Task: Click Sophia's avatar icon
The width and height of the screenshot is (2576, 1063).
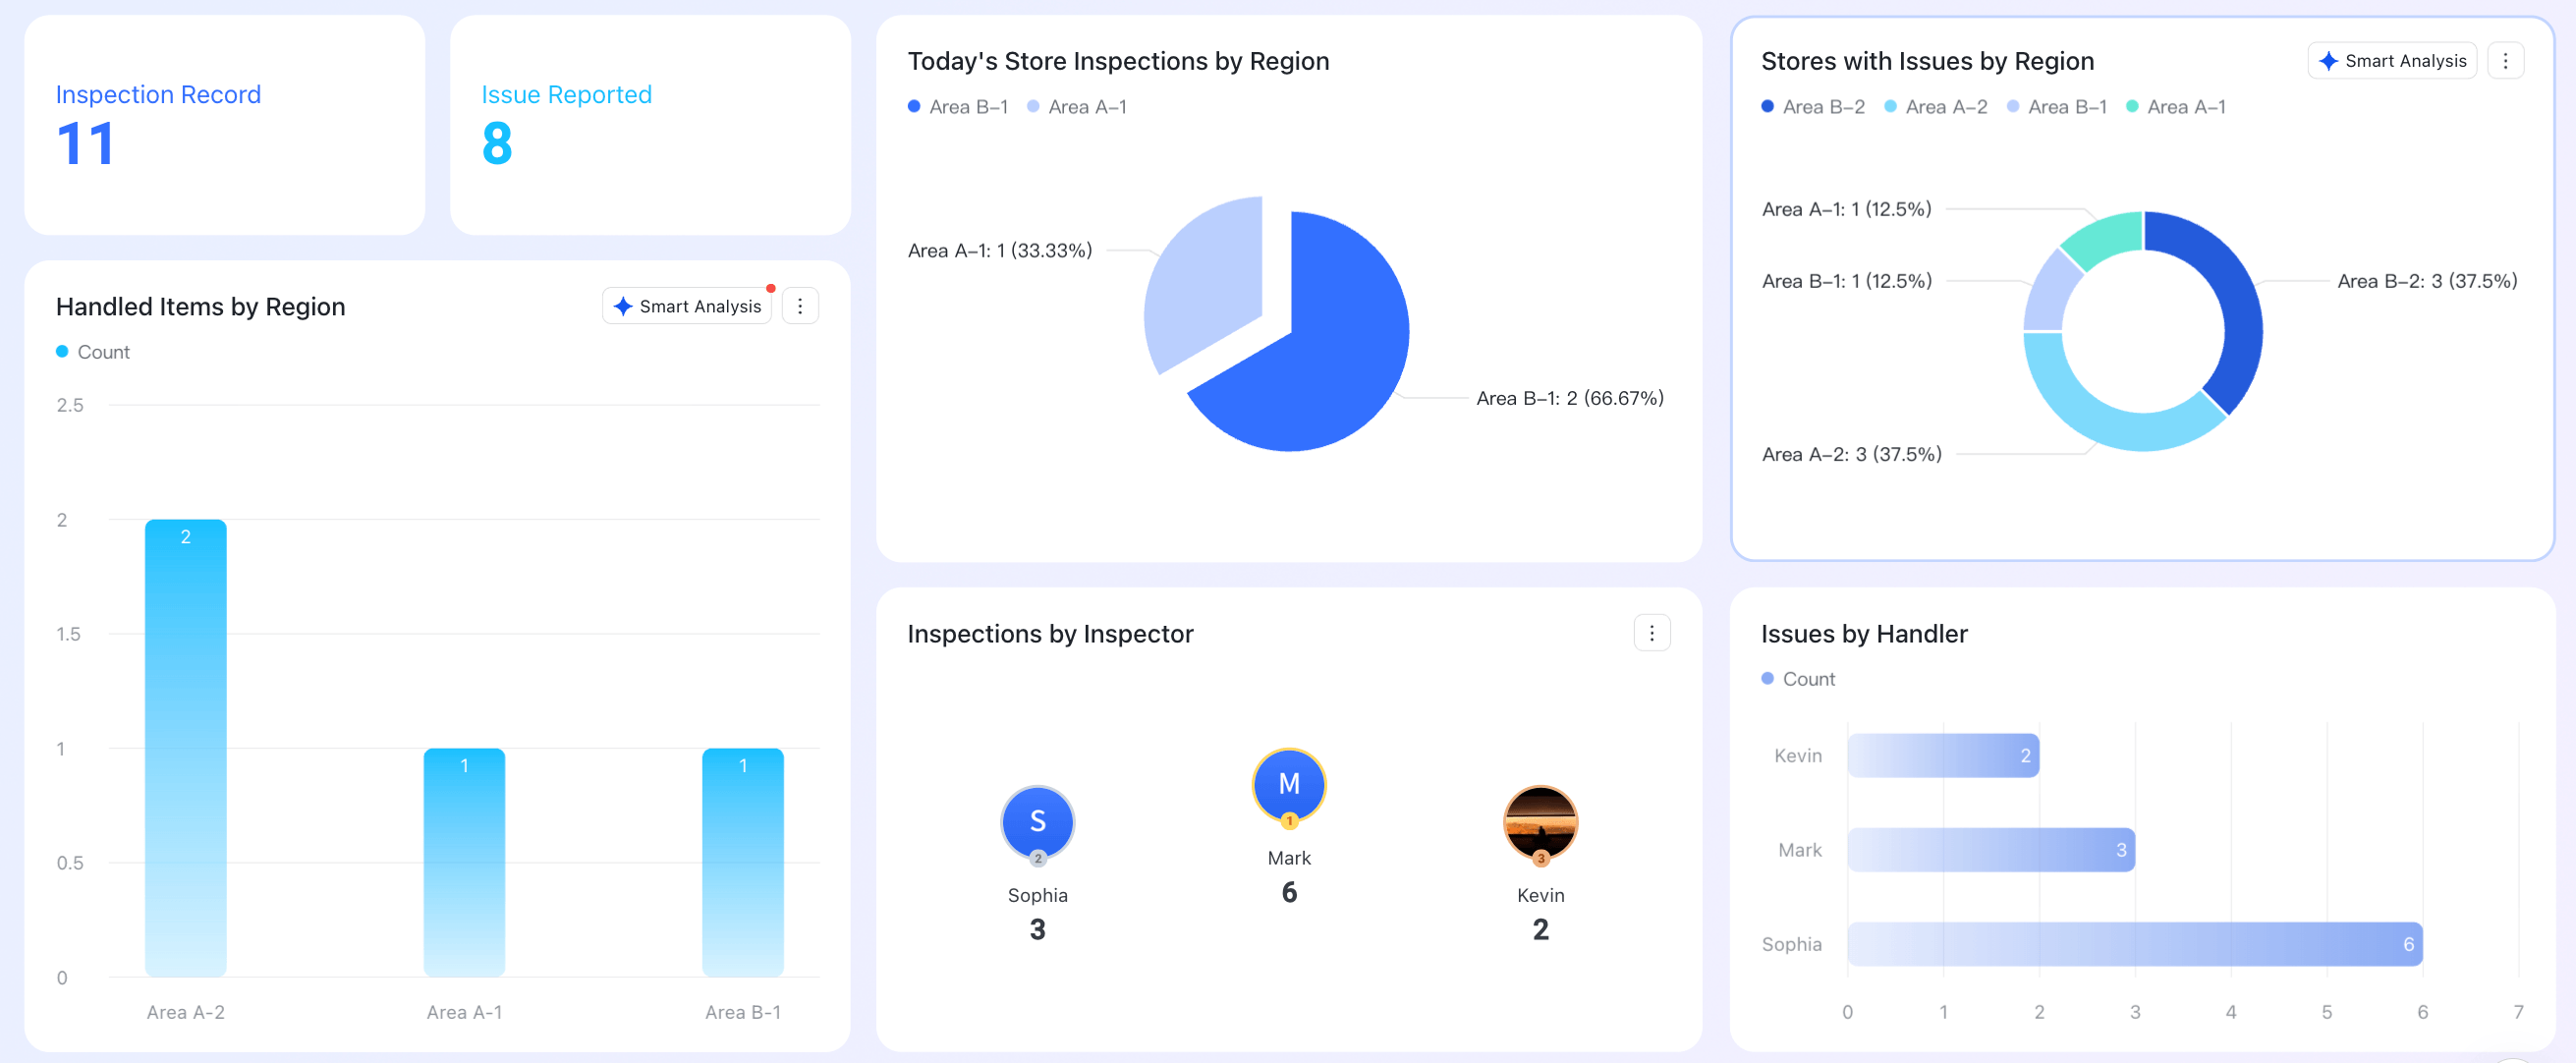Action: coord(1037,822)
